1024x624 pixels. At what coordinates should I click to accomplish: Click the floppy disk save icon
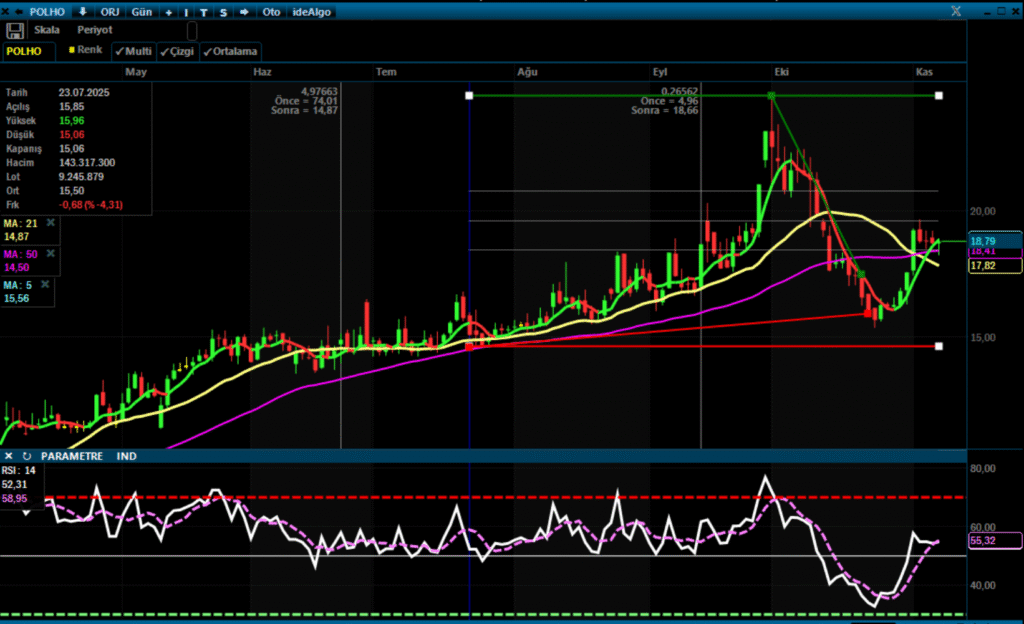point(15,30)
